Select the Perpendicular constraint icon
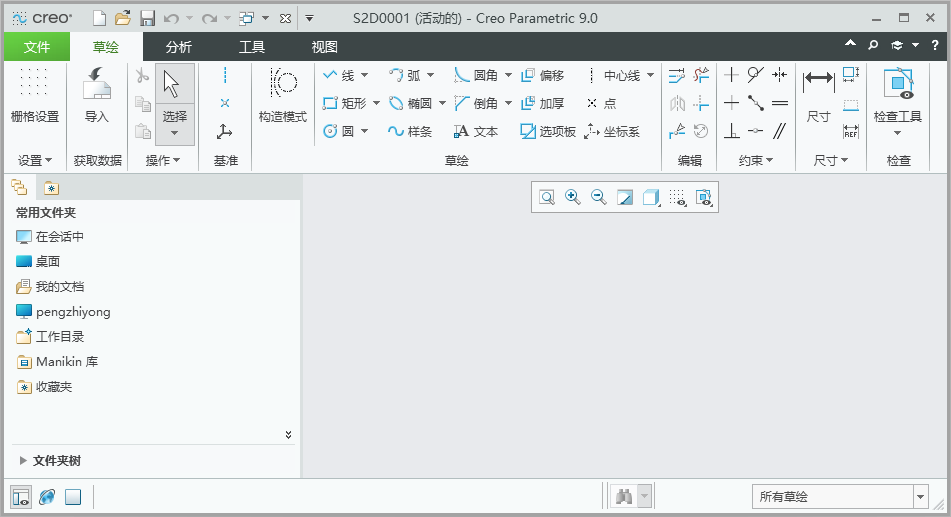Screen dimensions: 951x517 pyautogui.click(x=731, y=131)
